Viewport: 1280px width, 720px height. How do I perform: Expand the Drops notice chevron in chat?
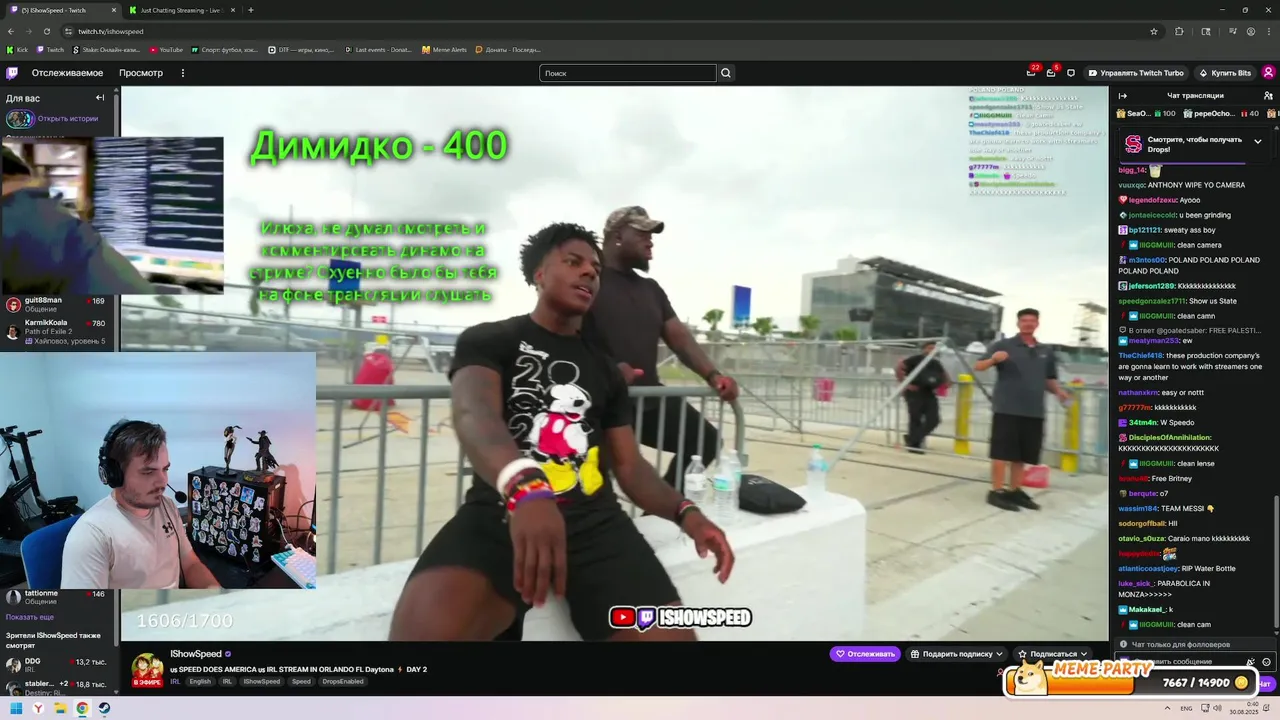click(1257, 141)
